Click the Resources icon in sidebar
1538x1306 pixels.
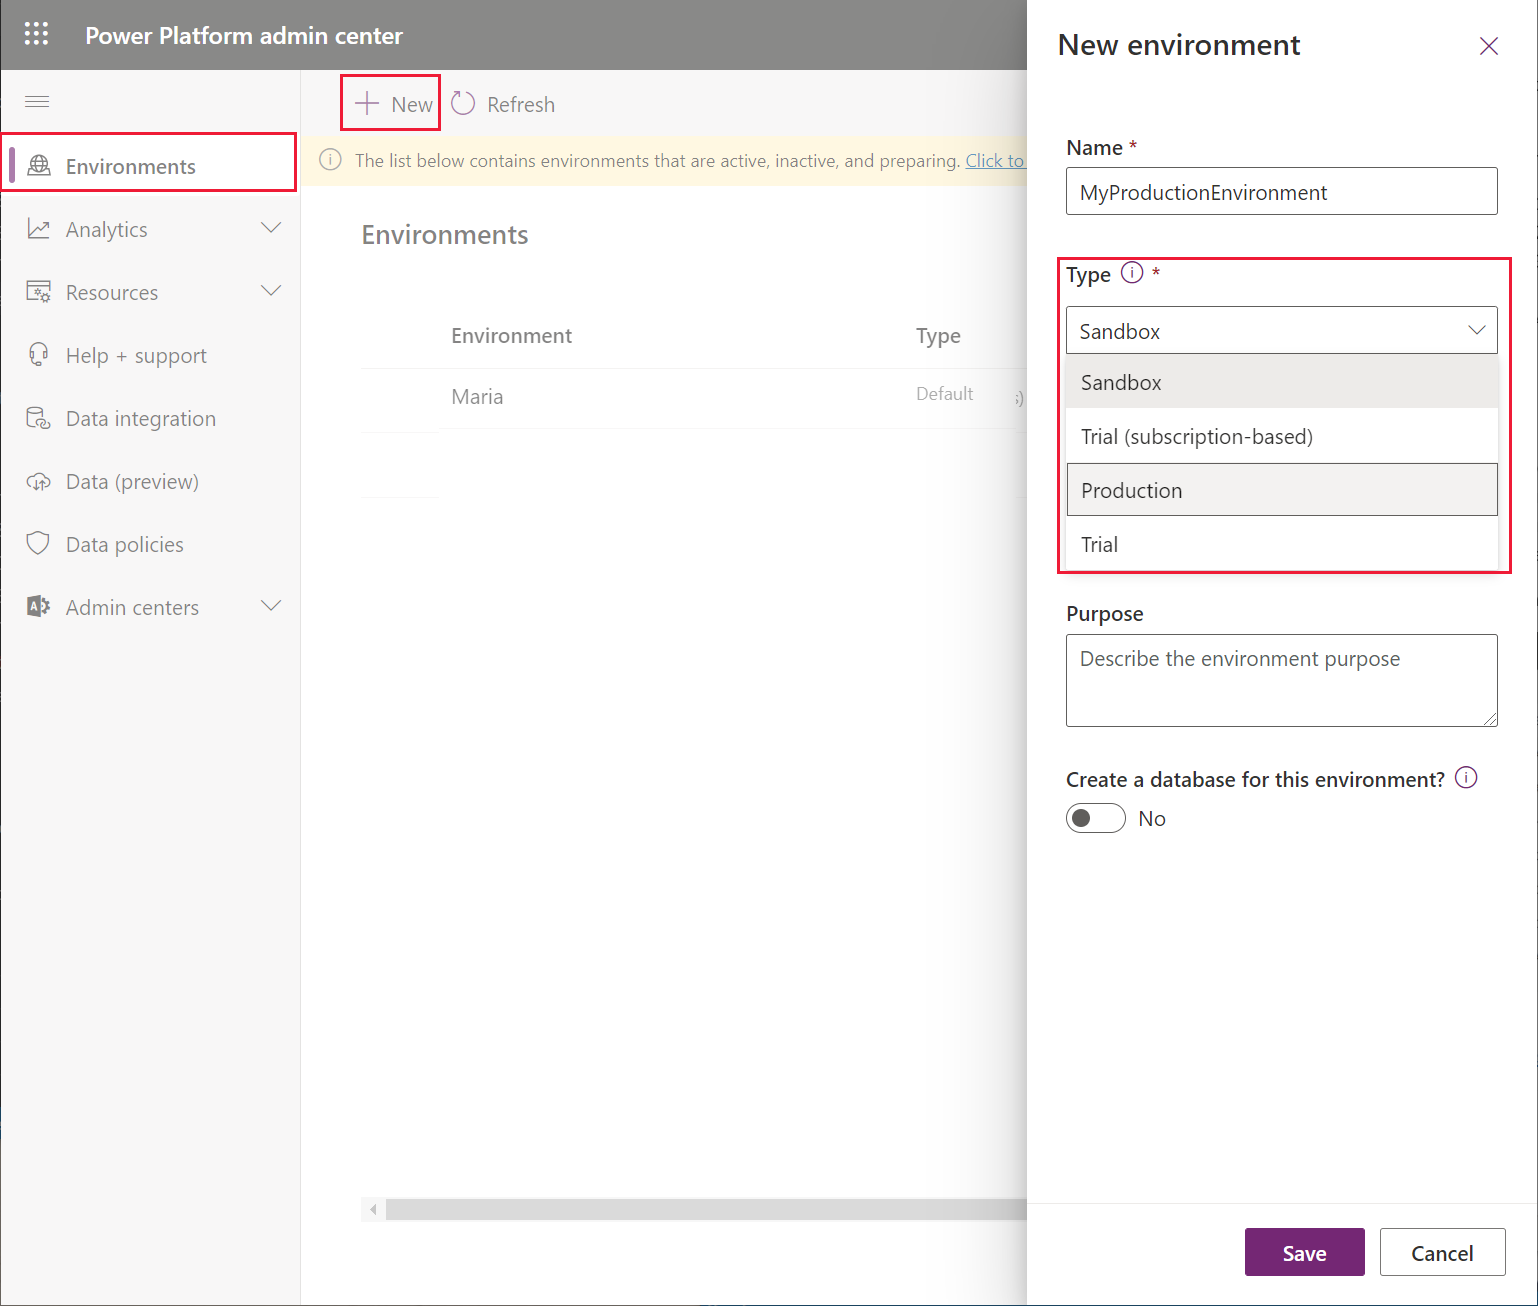39,292
